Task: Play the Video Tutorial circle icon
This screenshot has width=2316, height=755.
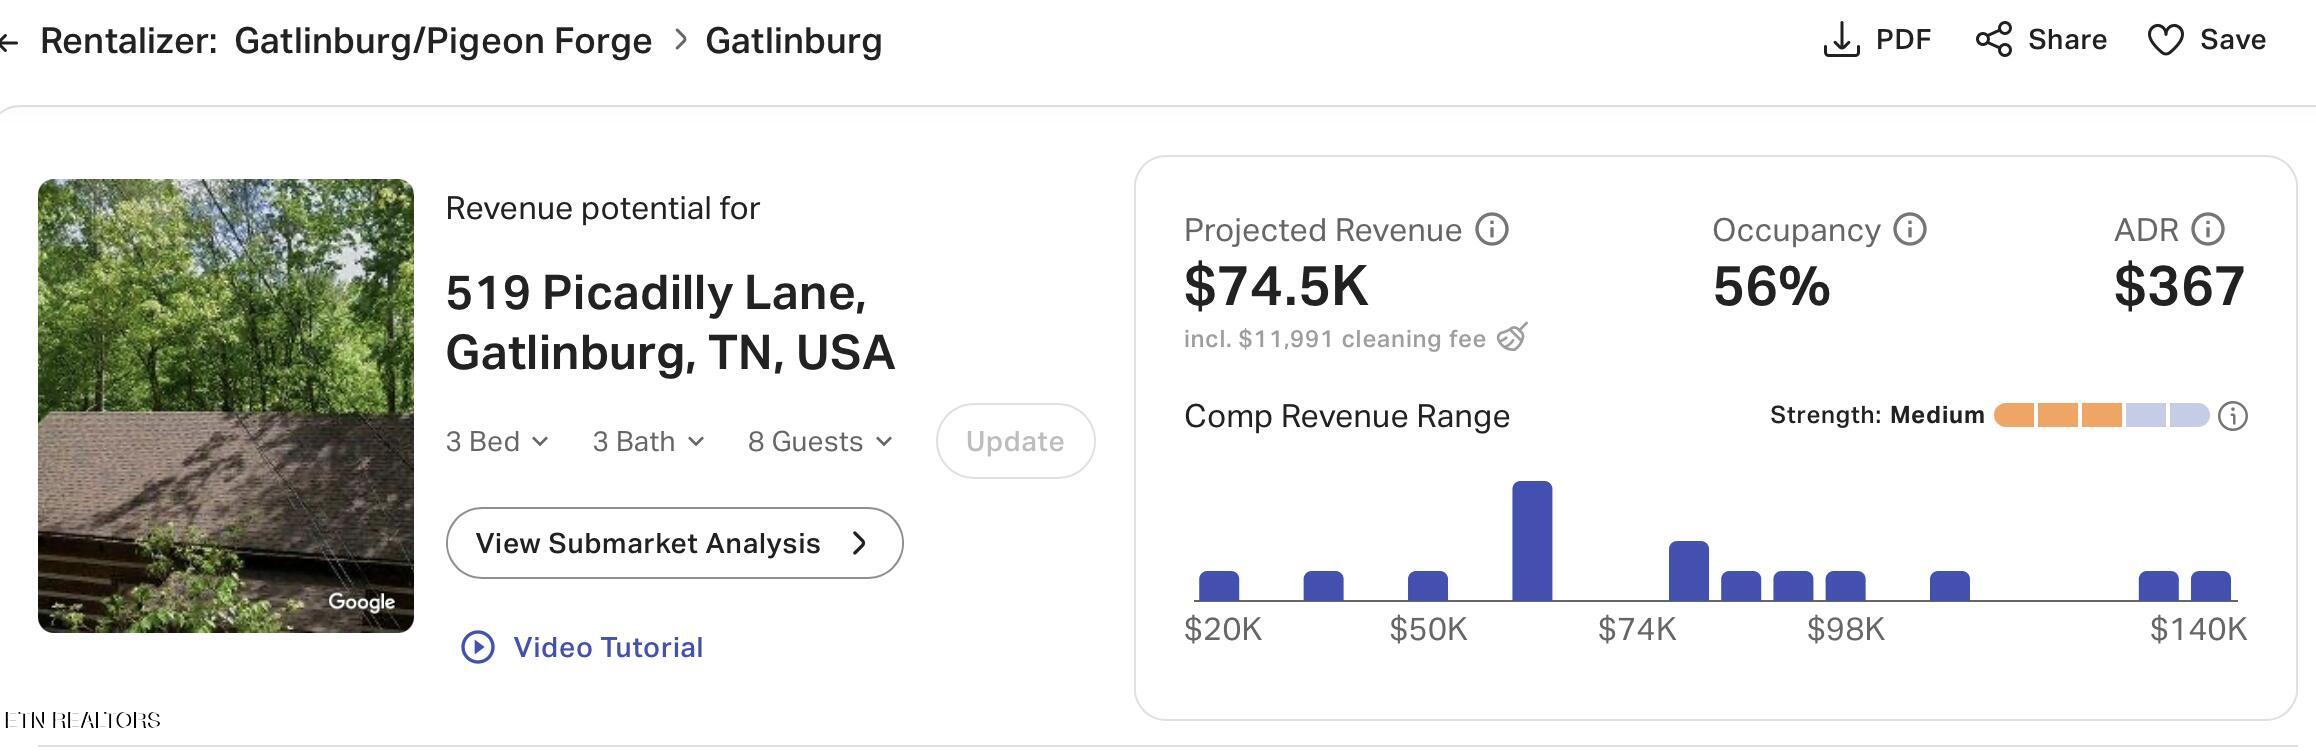Action: [478, 647]
